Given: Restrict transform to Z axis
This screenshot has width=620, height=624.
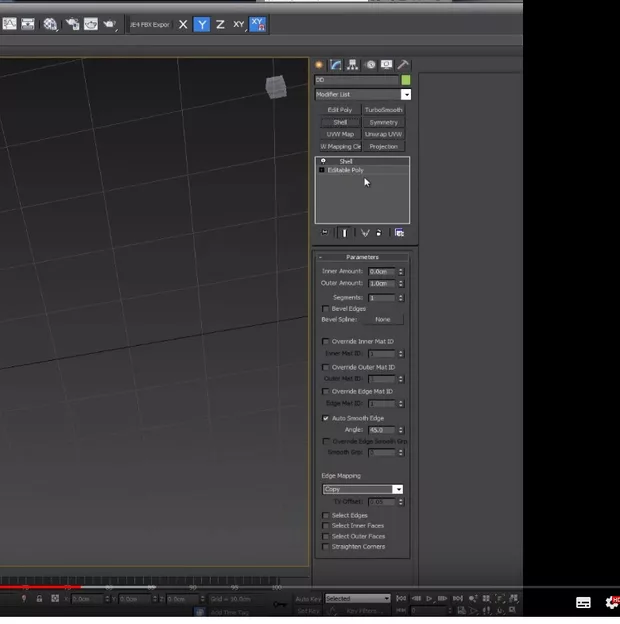Looking at the screenshot, I should [220, 24].
